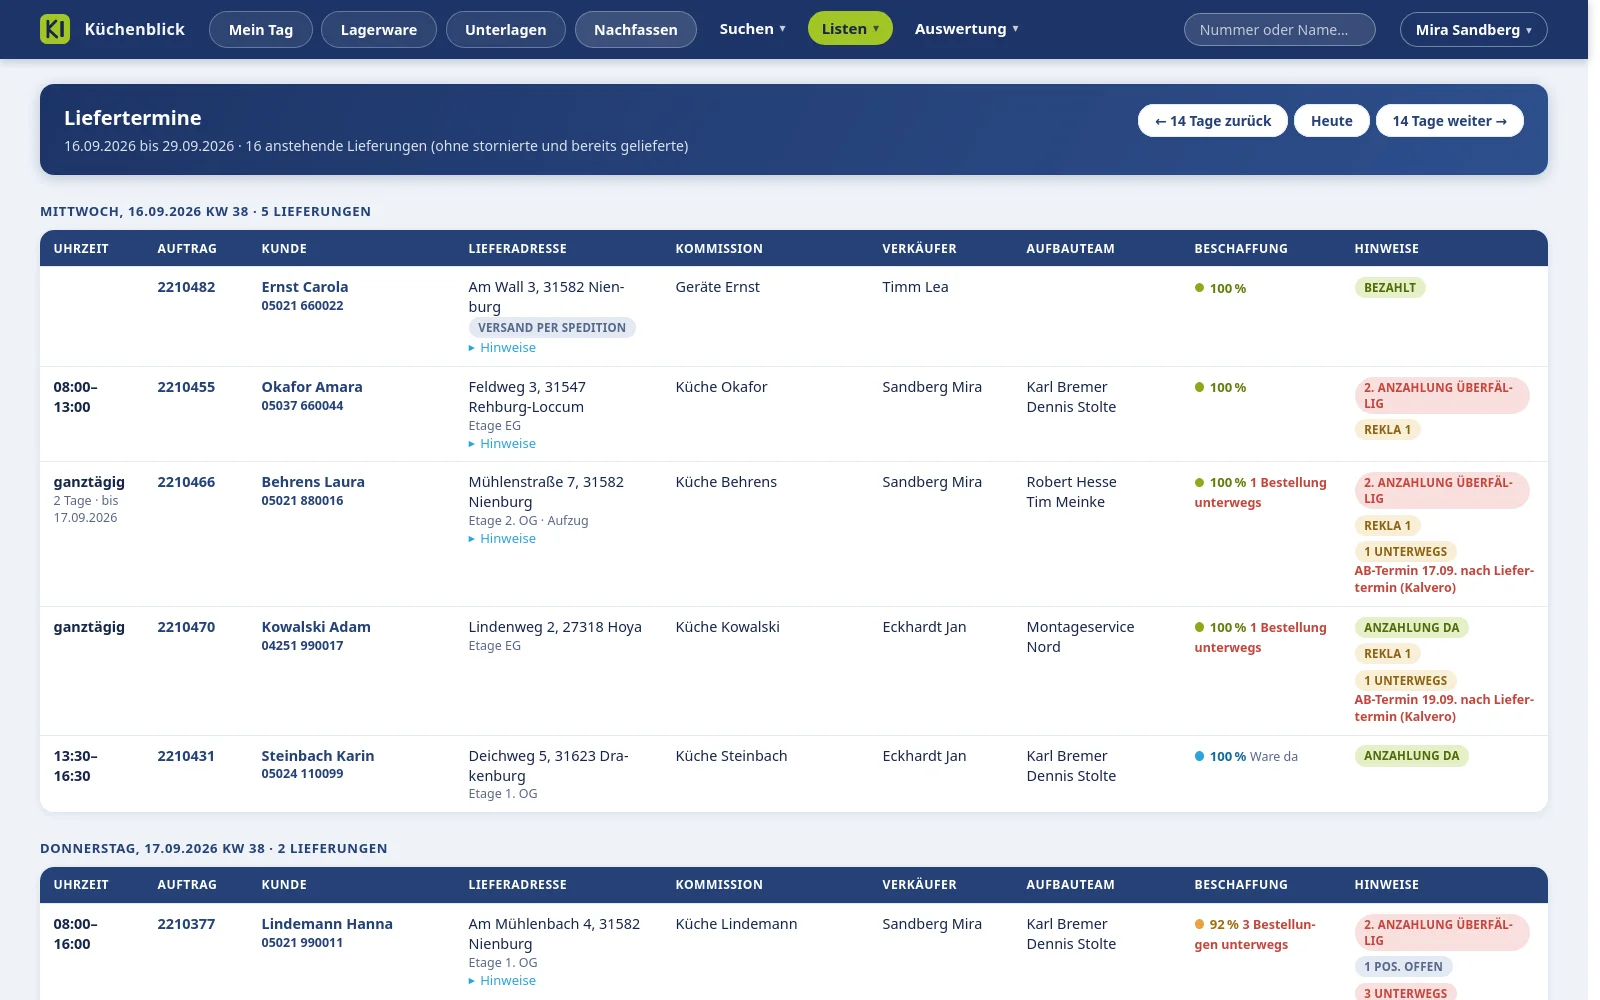Click 2. ANZAHLUNG ÜBERFÄLLIG badge in Okafor row

(1442, 396)
